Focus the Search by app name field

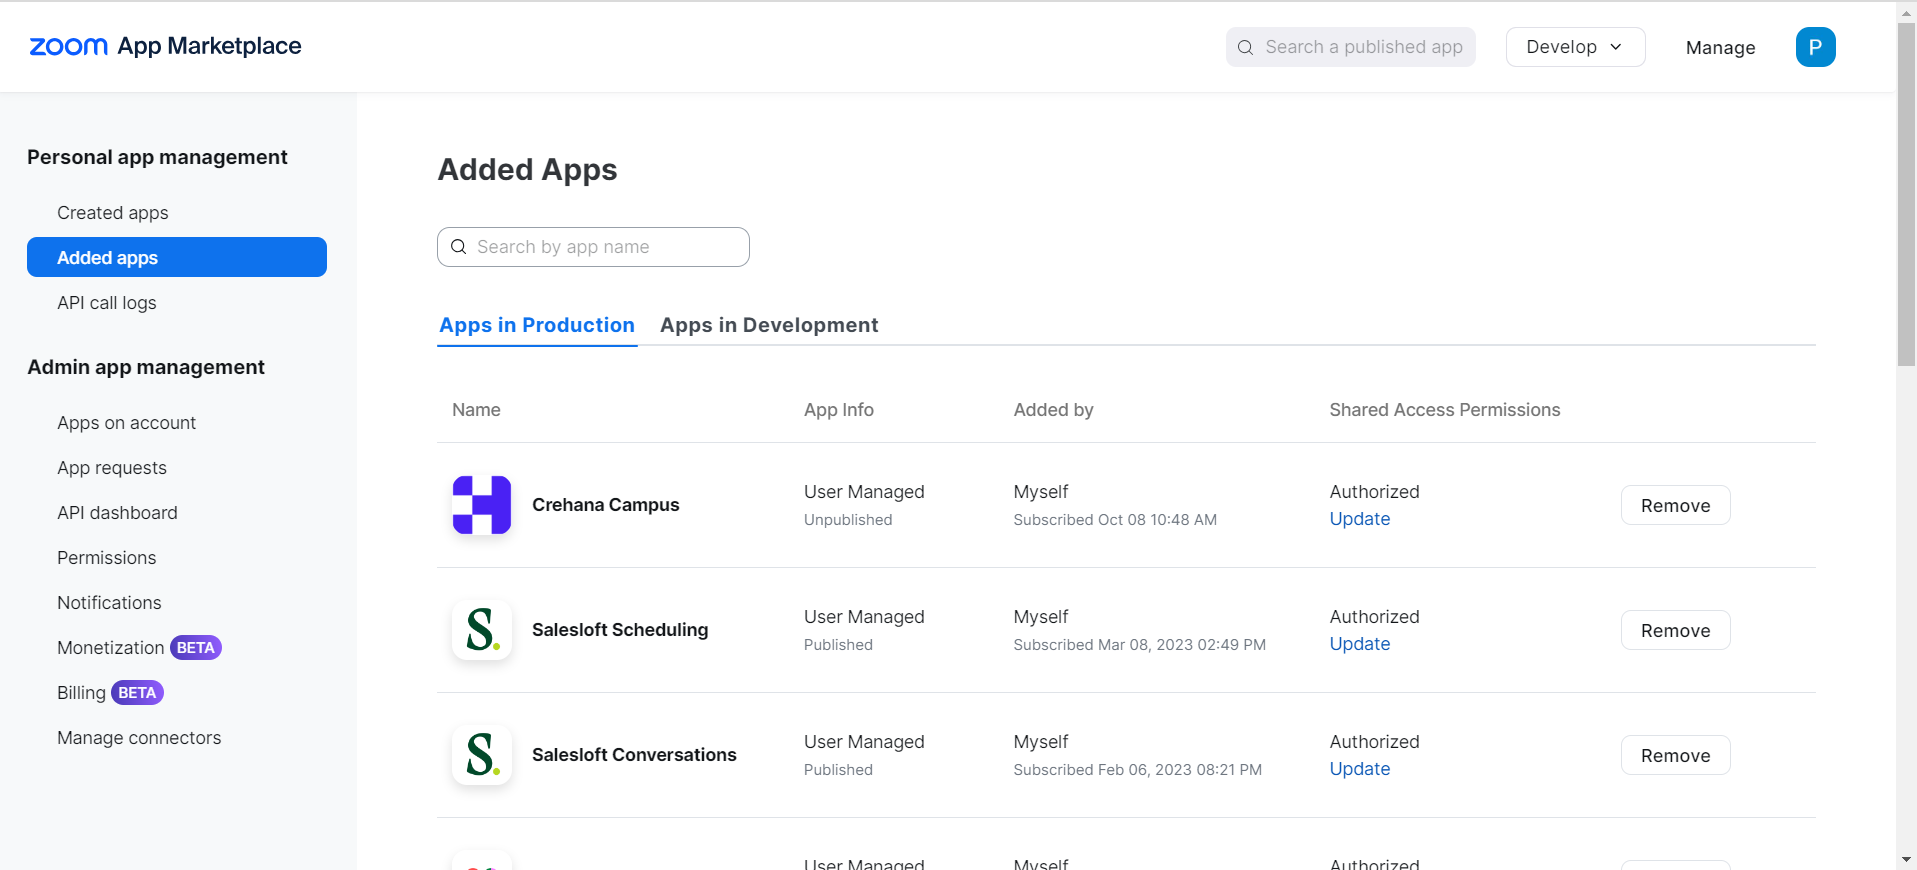[x=593, y=247]
